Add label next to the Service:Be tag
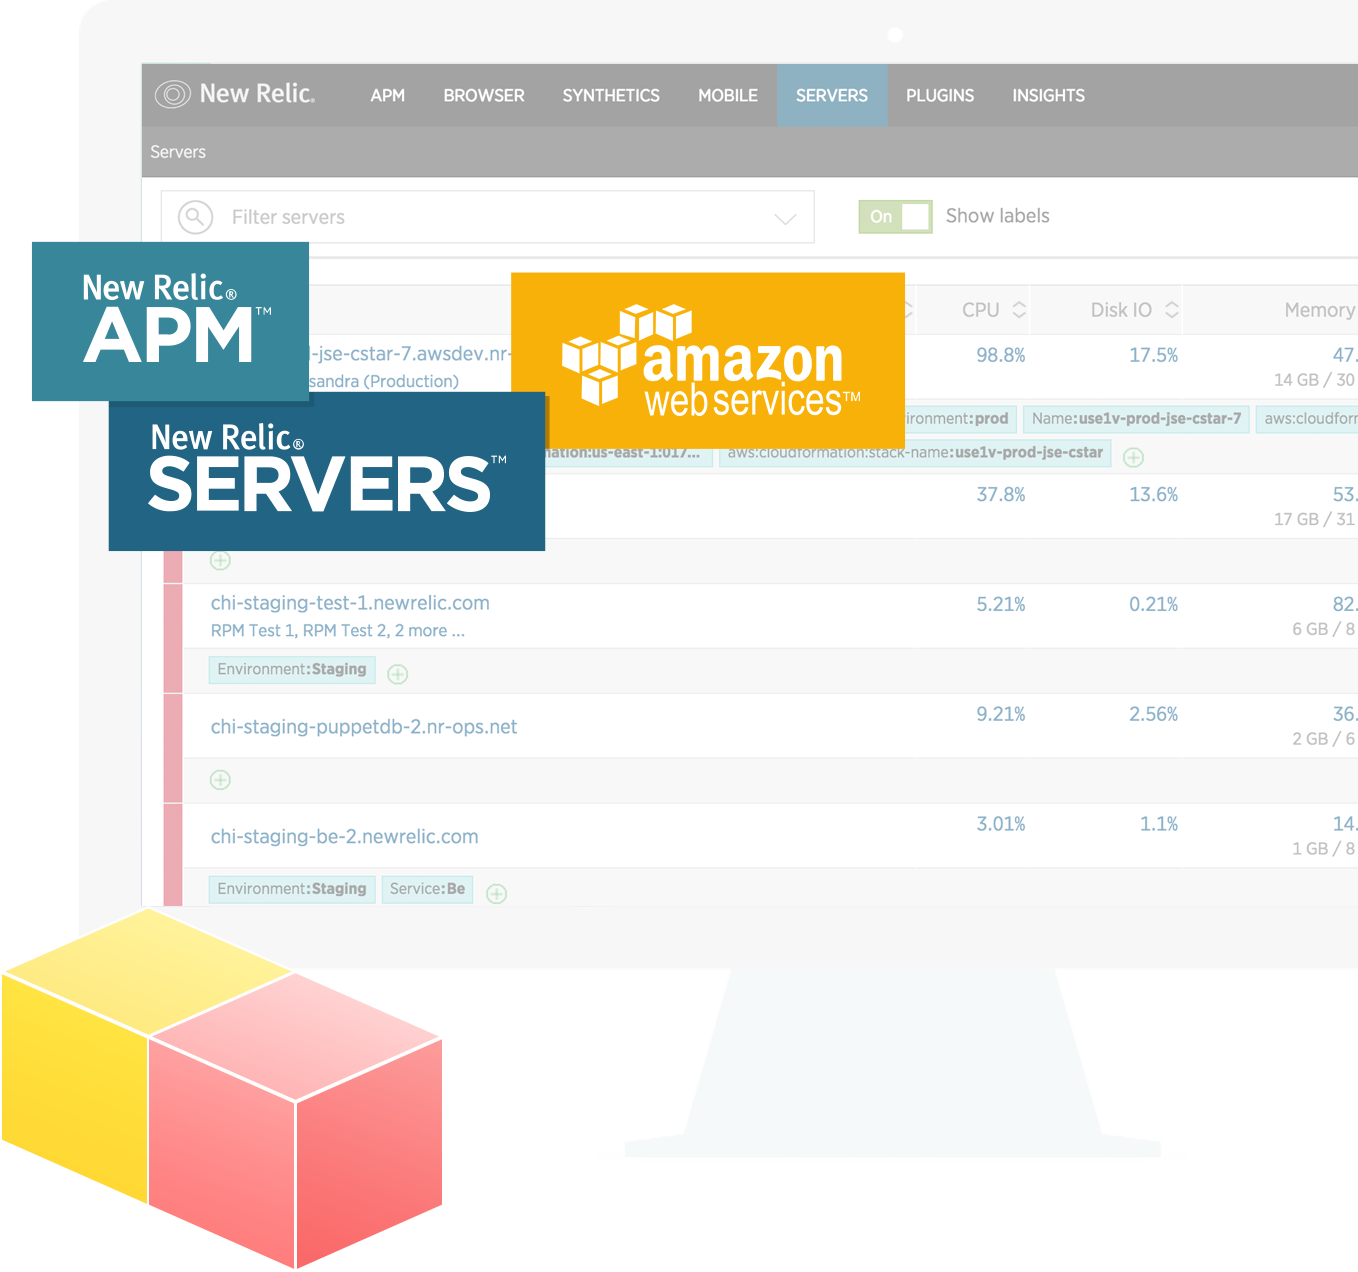Image resolution: width=1358 pixels, height=1272 pixels. point(497,894)
